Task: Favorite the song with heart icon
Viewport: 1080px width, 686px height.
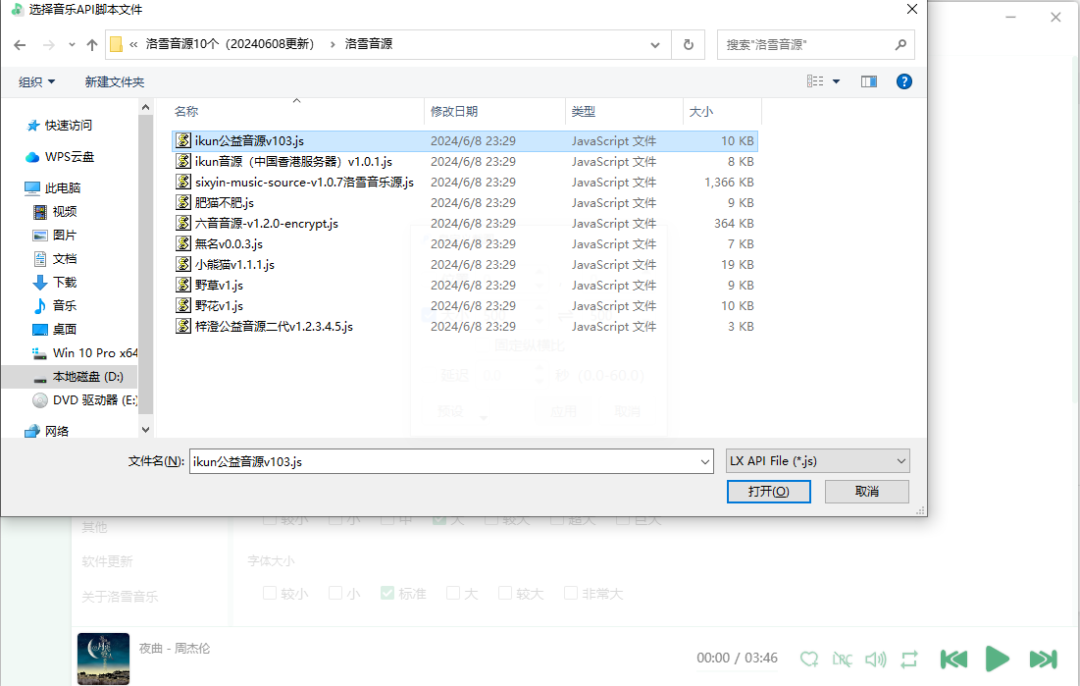Action: (809, 659)
